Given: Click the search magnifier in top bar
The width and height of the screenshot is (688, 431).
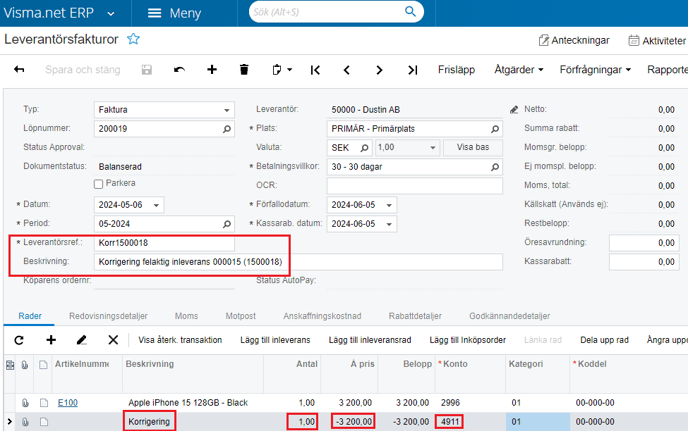Looking at the screenshot, I should [410, 11].
